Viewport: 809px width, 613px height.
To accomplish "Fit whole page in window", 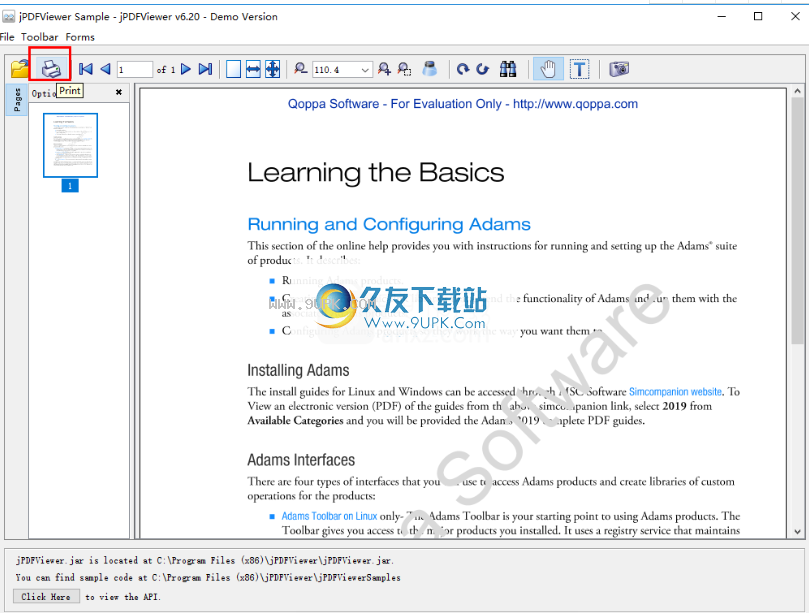I will 272,69.
